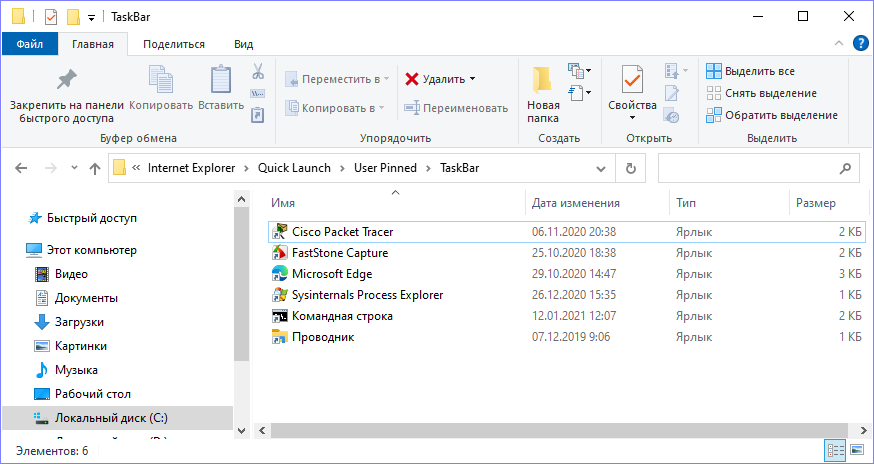
Task: Click the Edit icon in Открыть group
Action: coord(672,94)
